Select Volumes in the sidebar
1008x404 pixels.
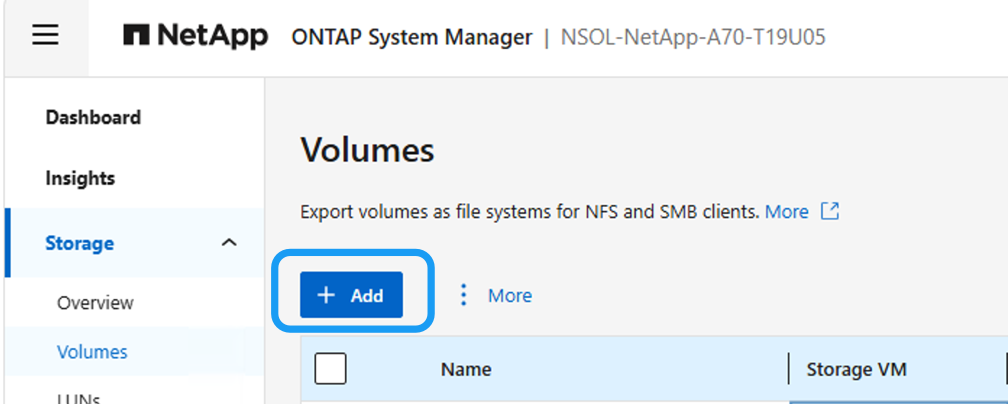92,352
